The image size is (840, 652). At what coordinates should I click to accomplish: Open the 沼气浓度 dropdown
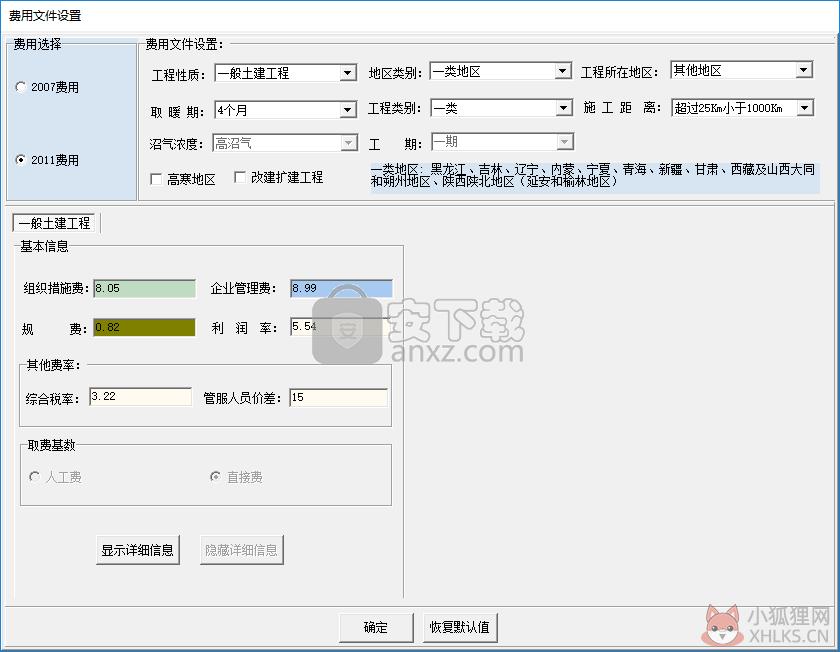[349, 143]
